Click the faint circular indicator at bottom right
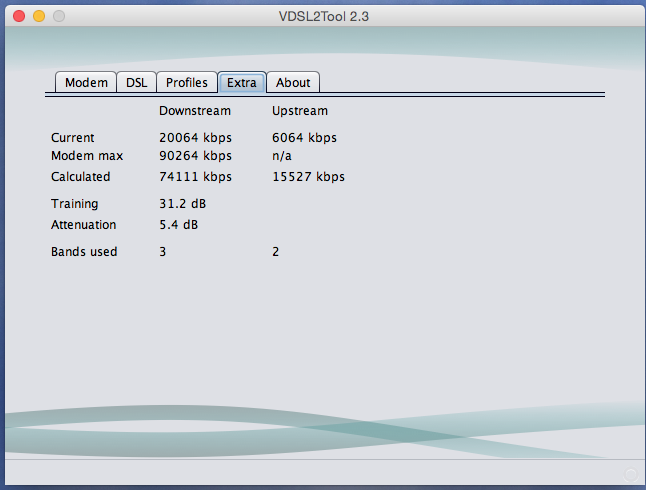 point(631,475)
